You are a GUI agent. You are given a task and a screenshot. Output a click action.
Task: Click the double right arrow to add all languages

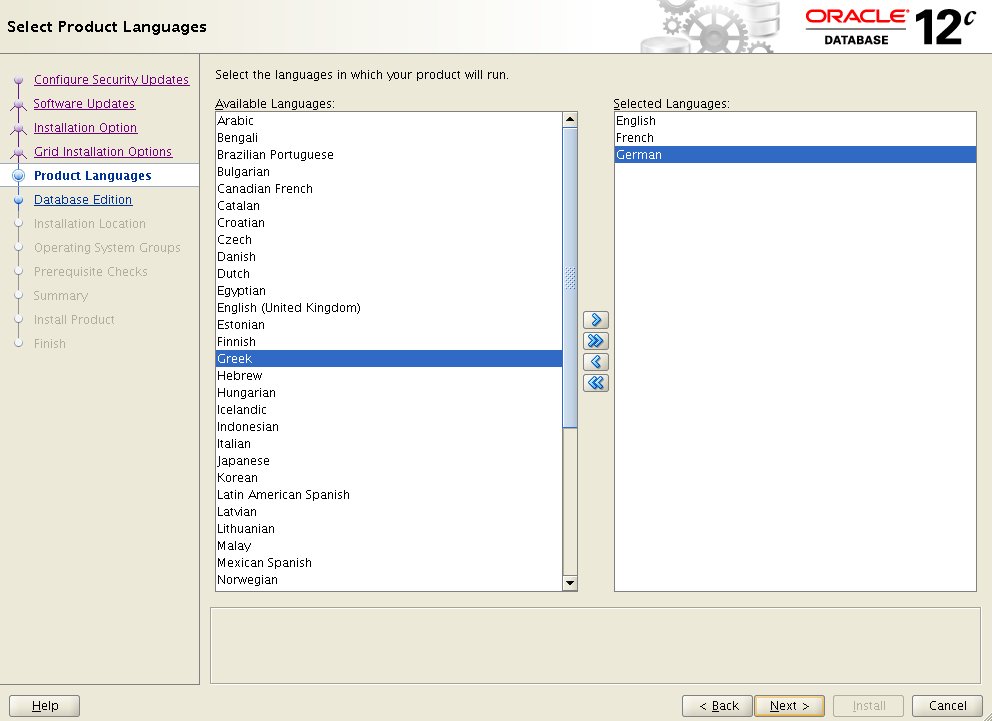pos(595,341)
